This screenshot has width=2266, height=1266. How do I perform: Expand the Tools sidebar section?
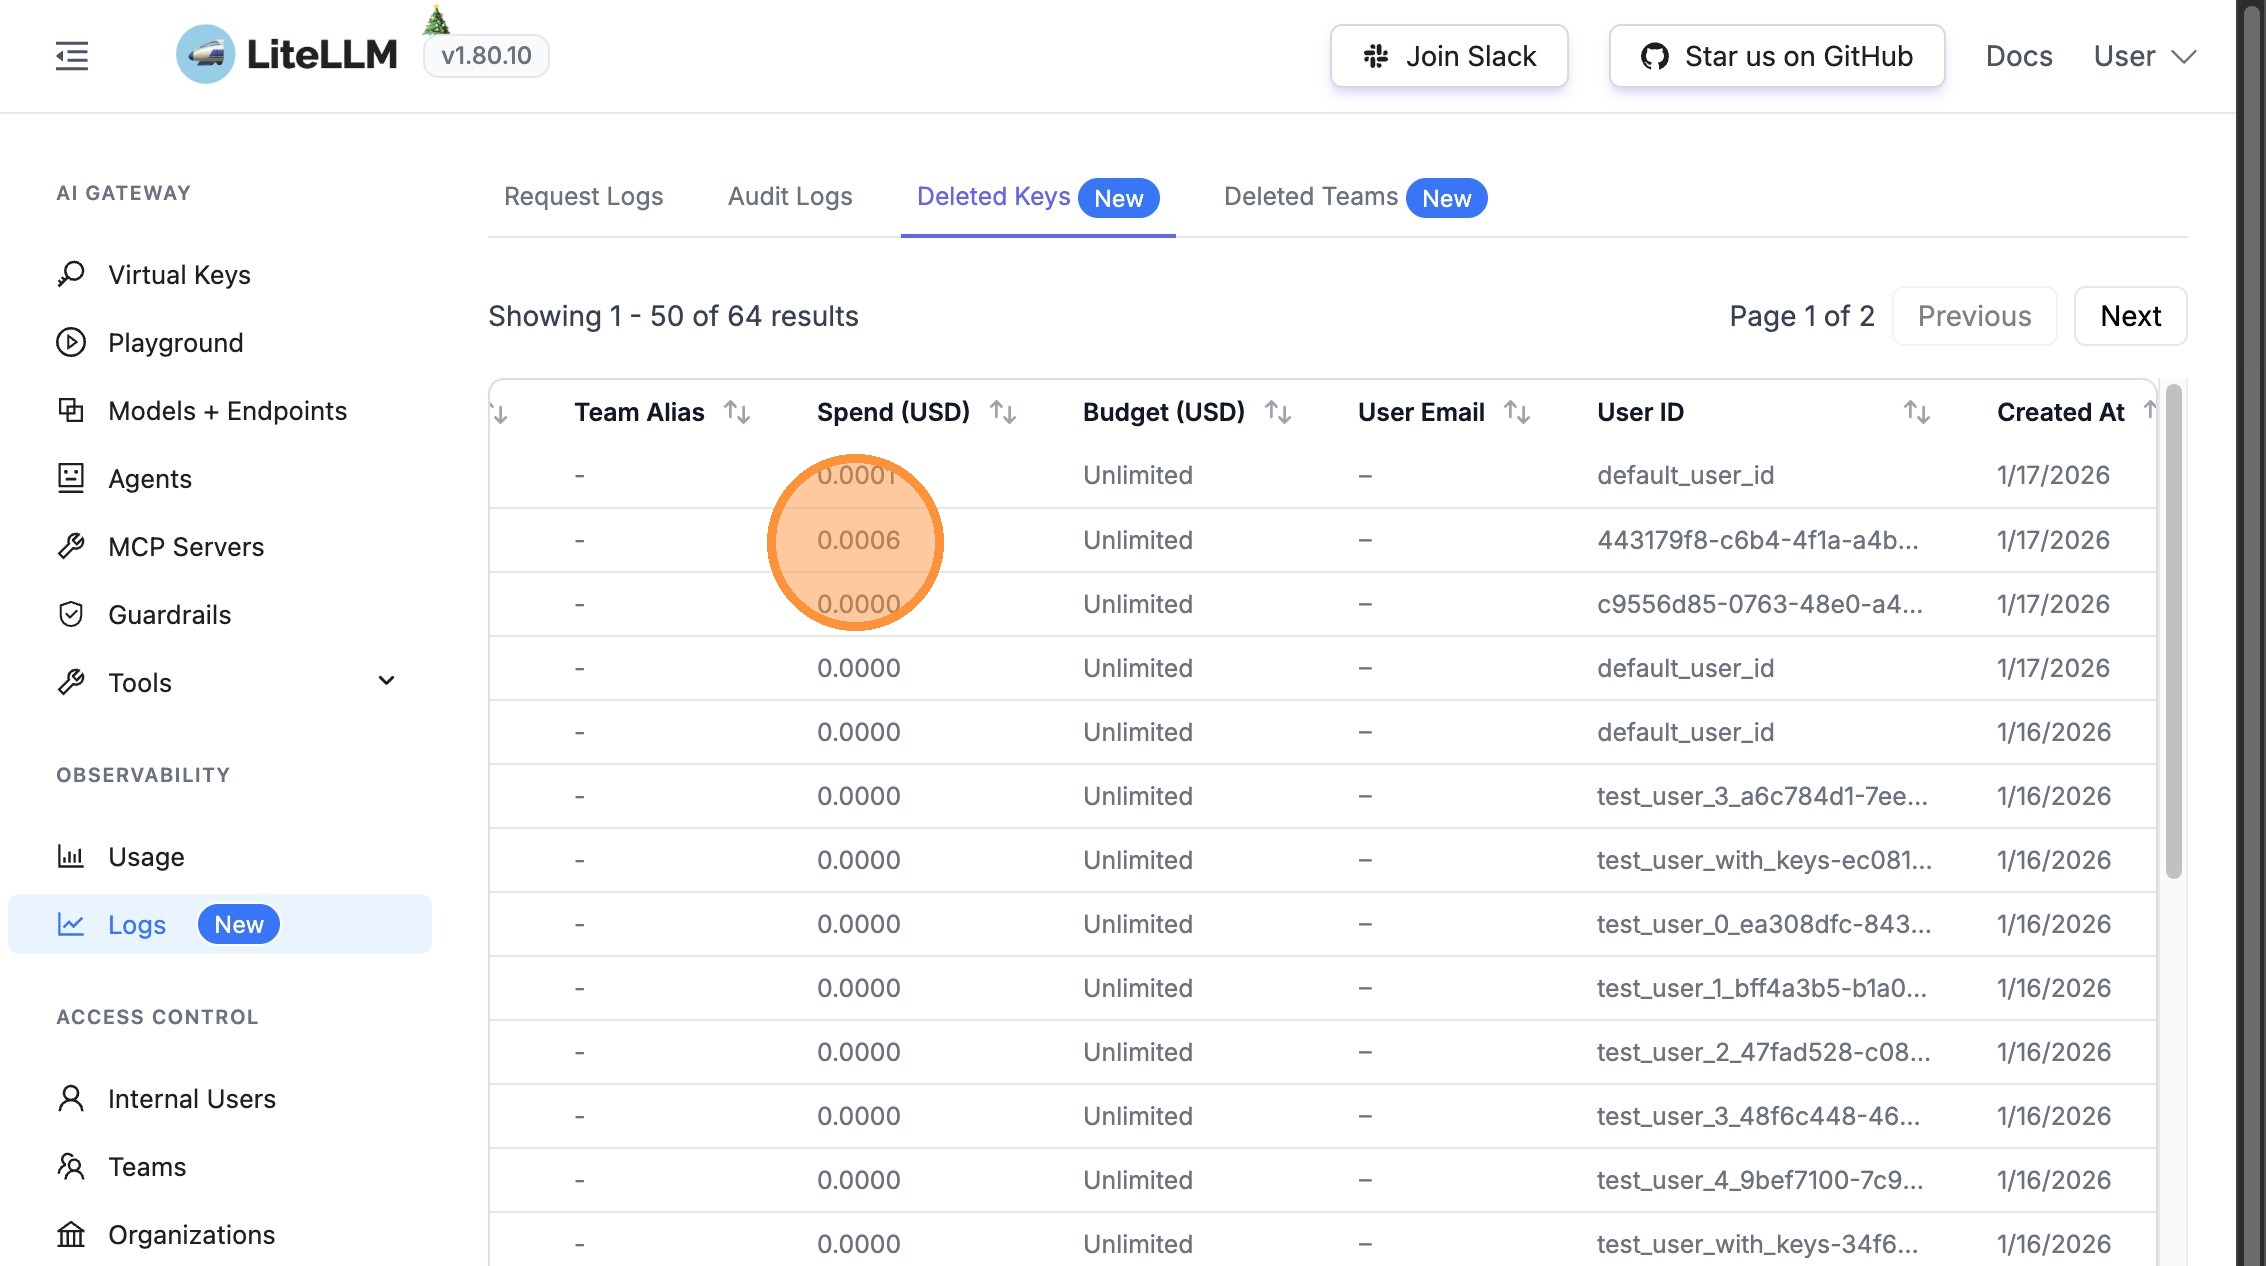pos(386,681)
